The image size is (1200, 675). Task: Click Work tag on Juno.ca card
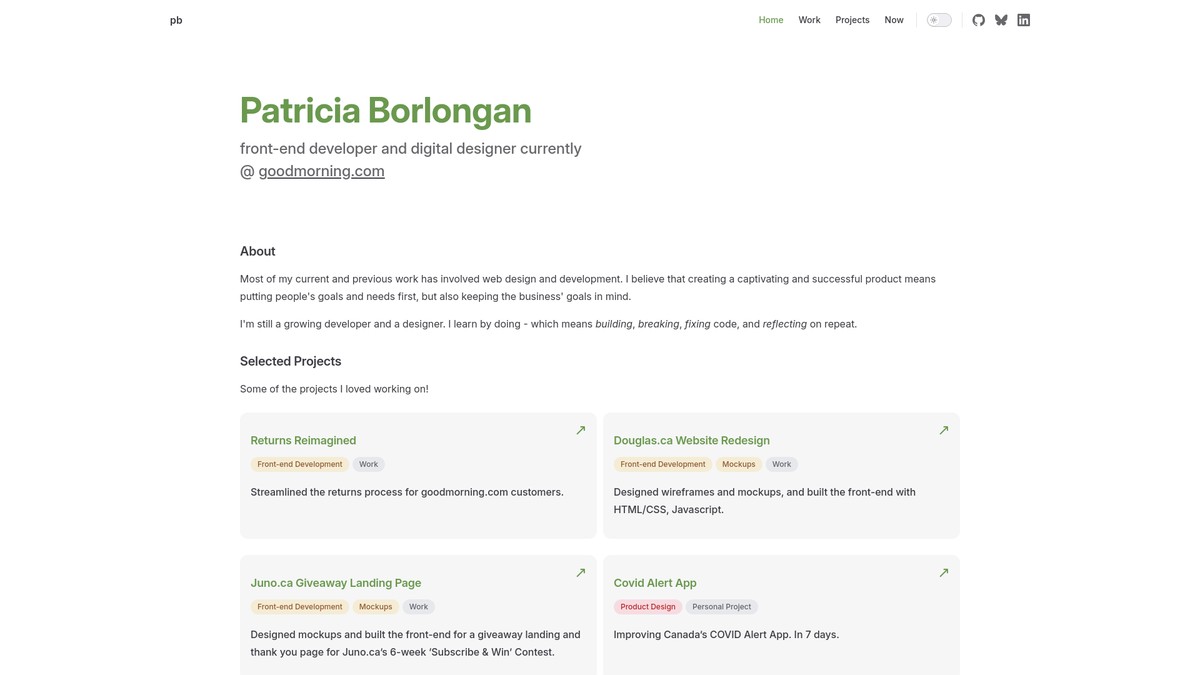(x=418, y=607)
